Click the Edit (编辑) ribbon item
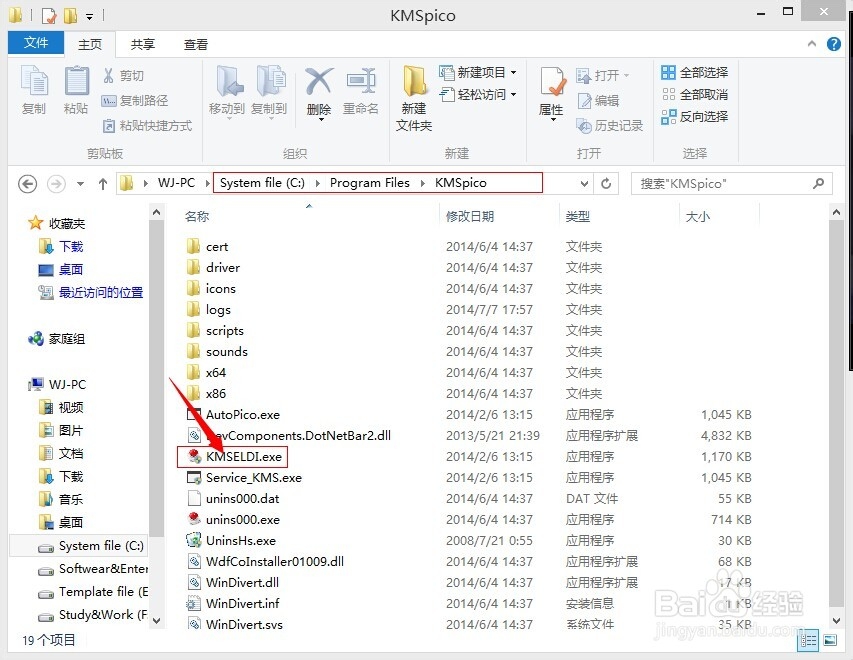 point(598,100)
